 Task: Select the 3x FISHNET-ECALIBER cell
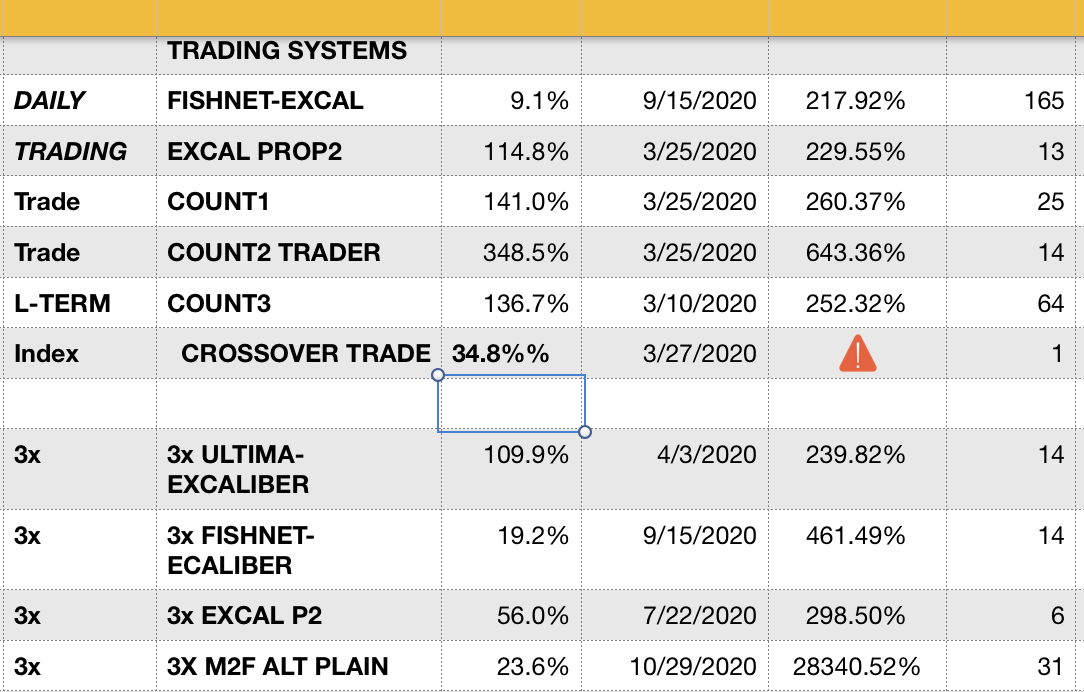click(x=241, y=551)
